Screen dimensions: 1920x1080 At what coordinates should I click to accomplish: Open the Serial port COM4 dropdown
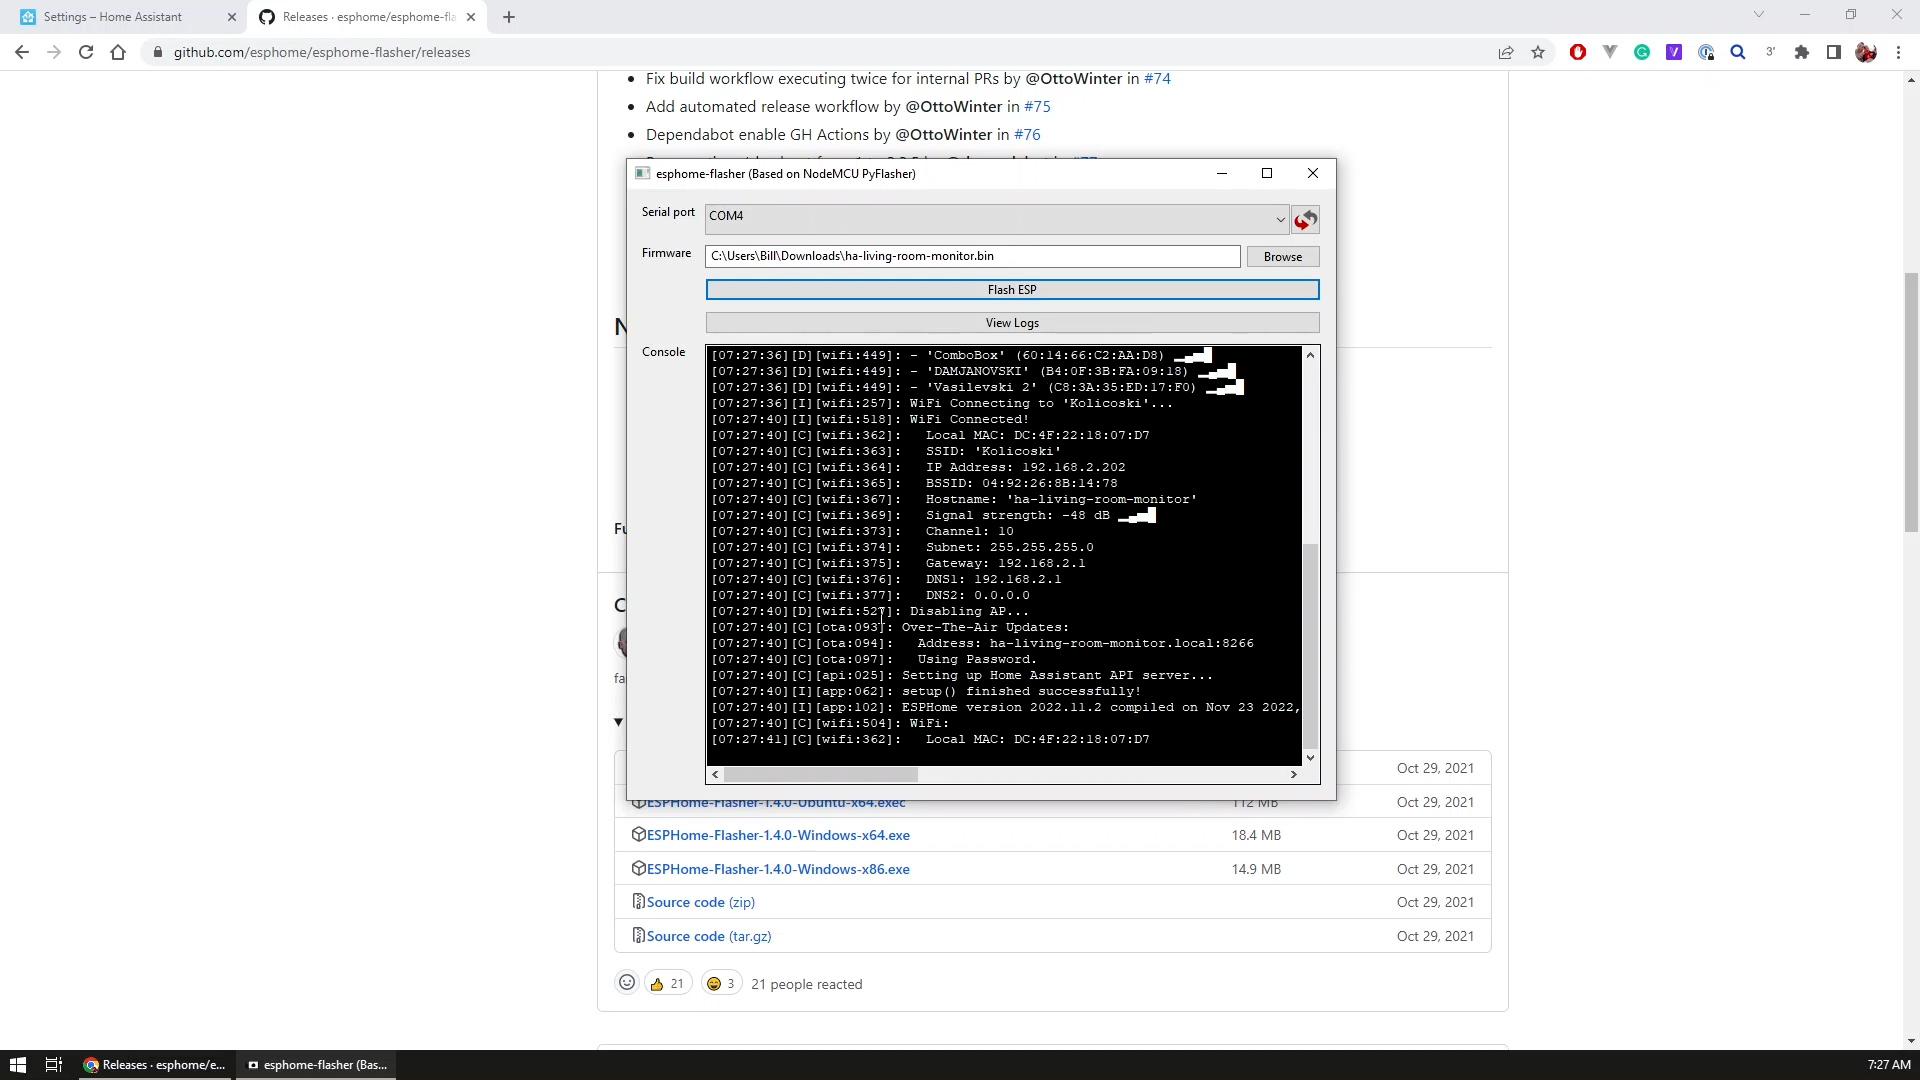pyautogui.click(x=997, y=219)
